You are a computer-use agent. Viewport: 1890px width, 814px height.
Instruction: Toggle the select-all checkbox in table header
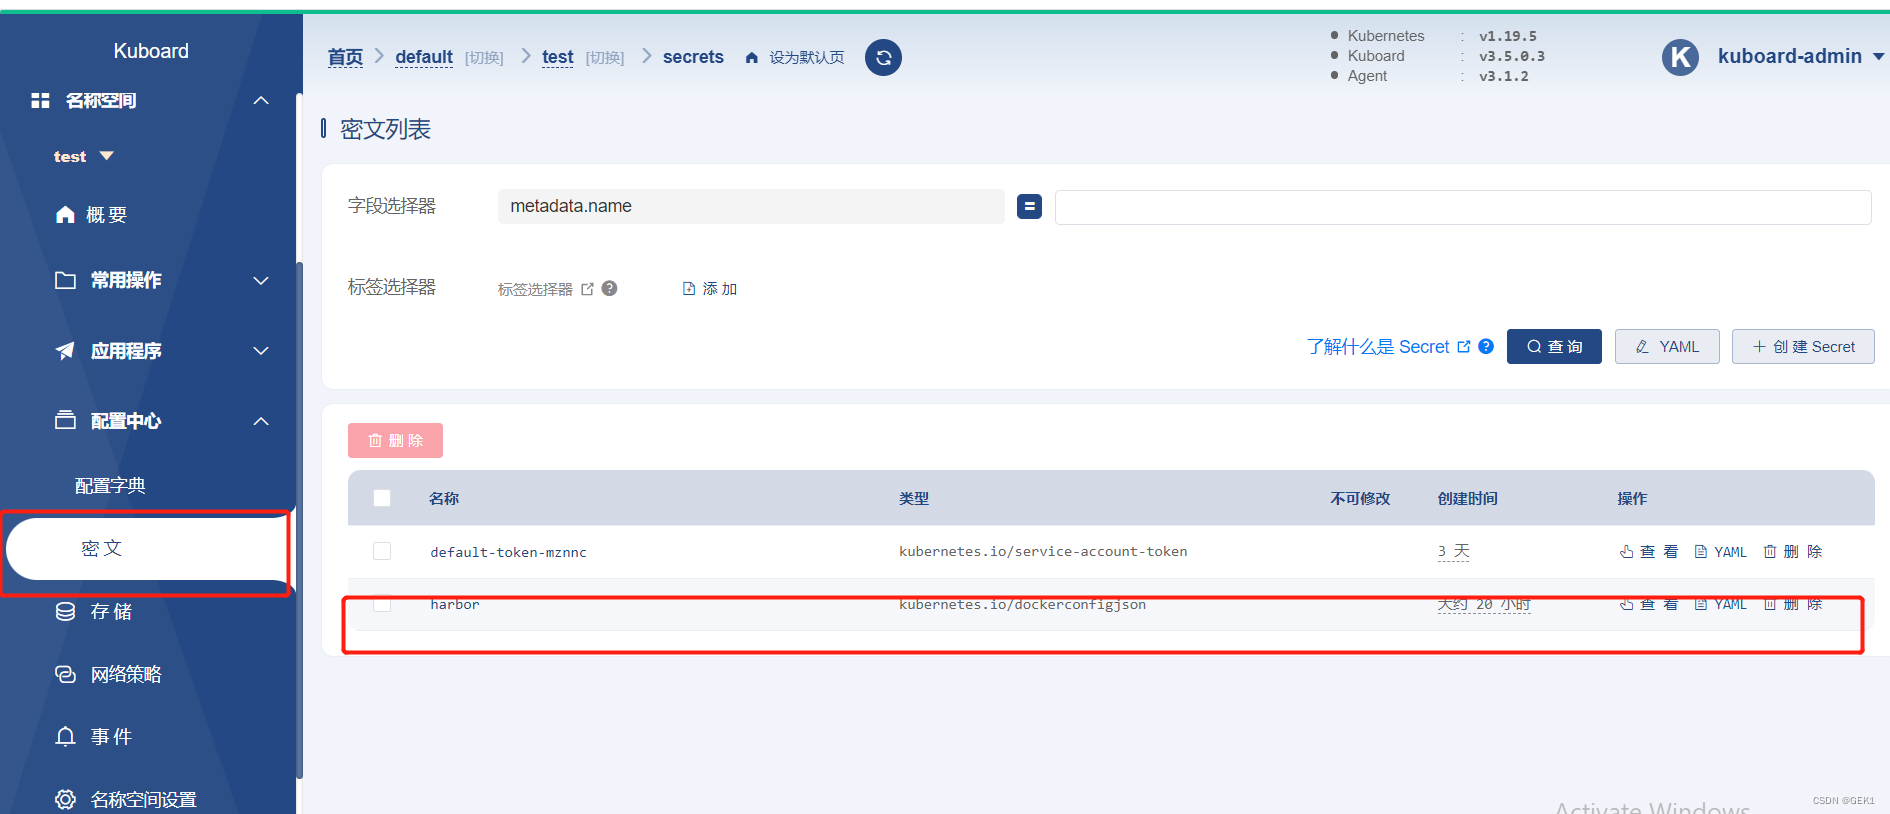[x=382, y=498]
